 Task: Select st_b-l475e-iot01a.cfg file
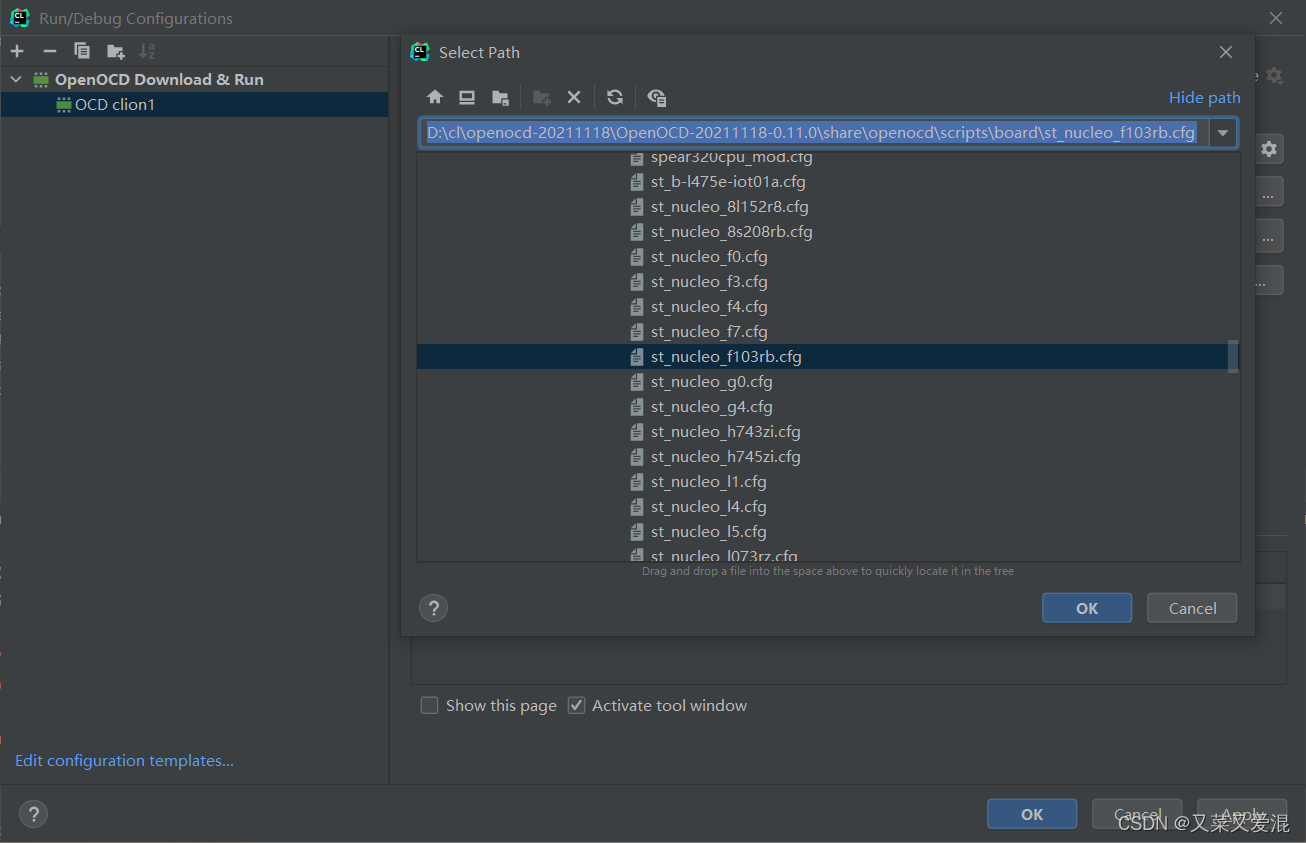click(728, 182)
